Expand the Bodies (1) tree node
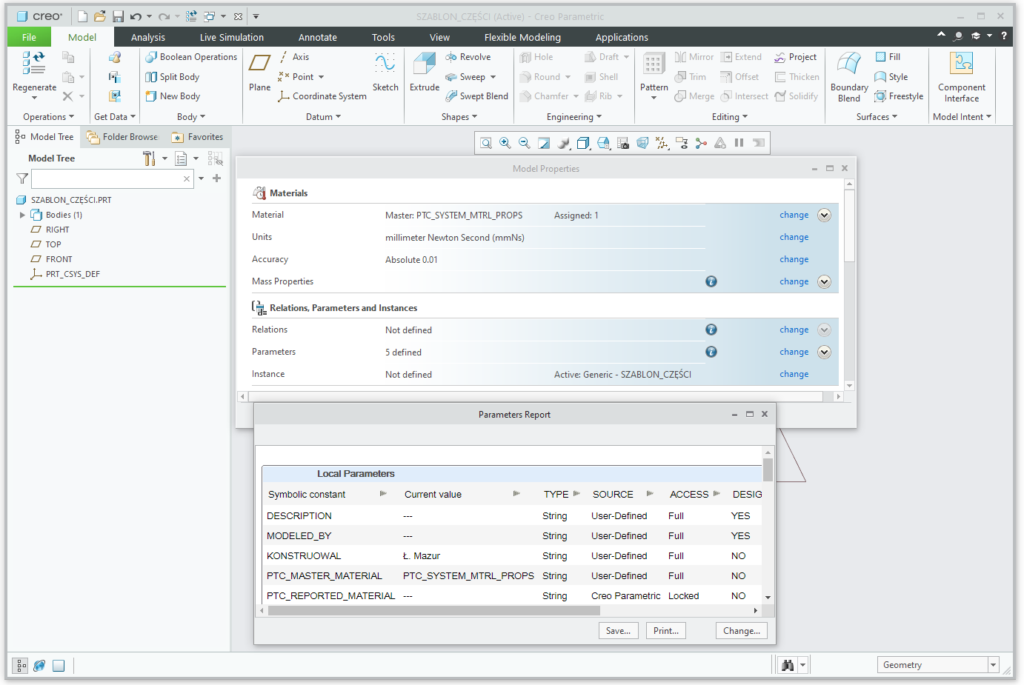The image size is (1024, 685). pyautogui.click(x=22, y=215)
